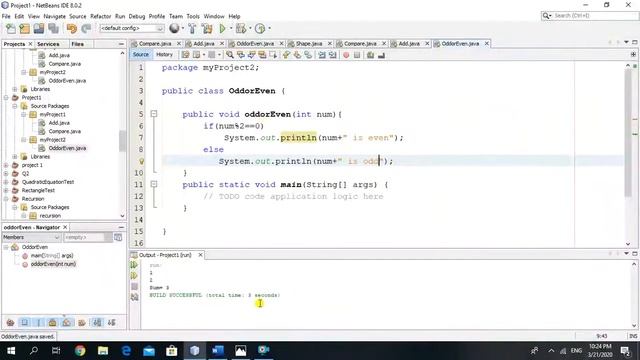This screenshot has height=360, width=640.
Task: Open the Members dropdown in Navigator
Action: coord(31,237)
